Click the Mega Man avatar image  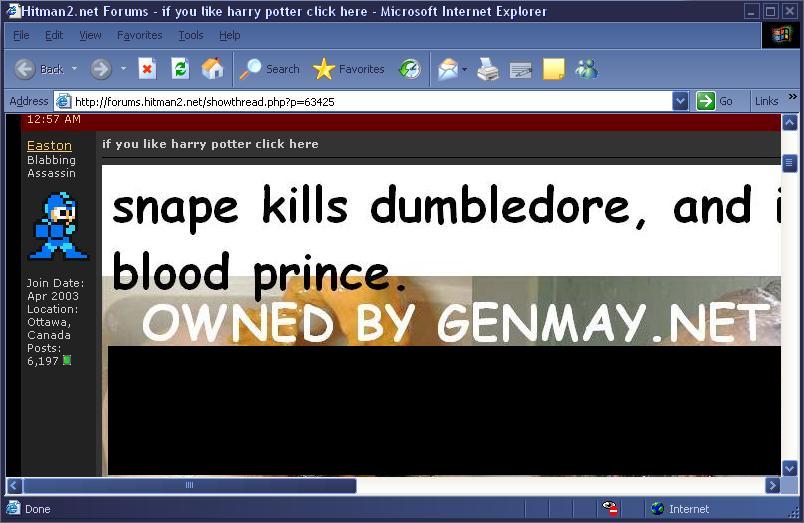[x=58, y=226]
